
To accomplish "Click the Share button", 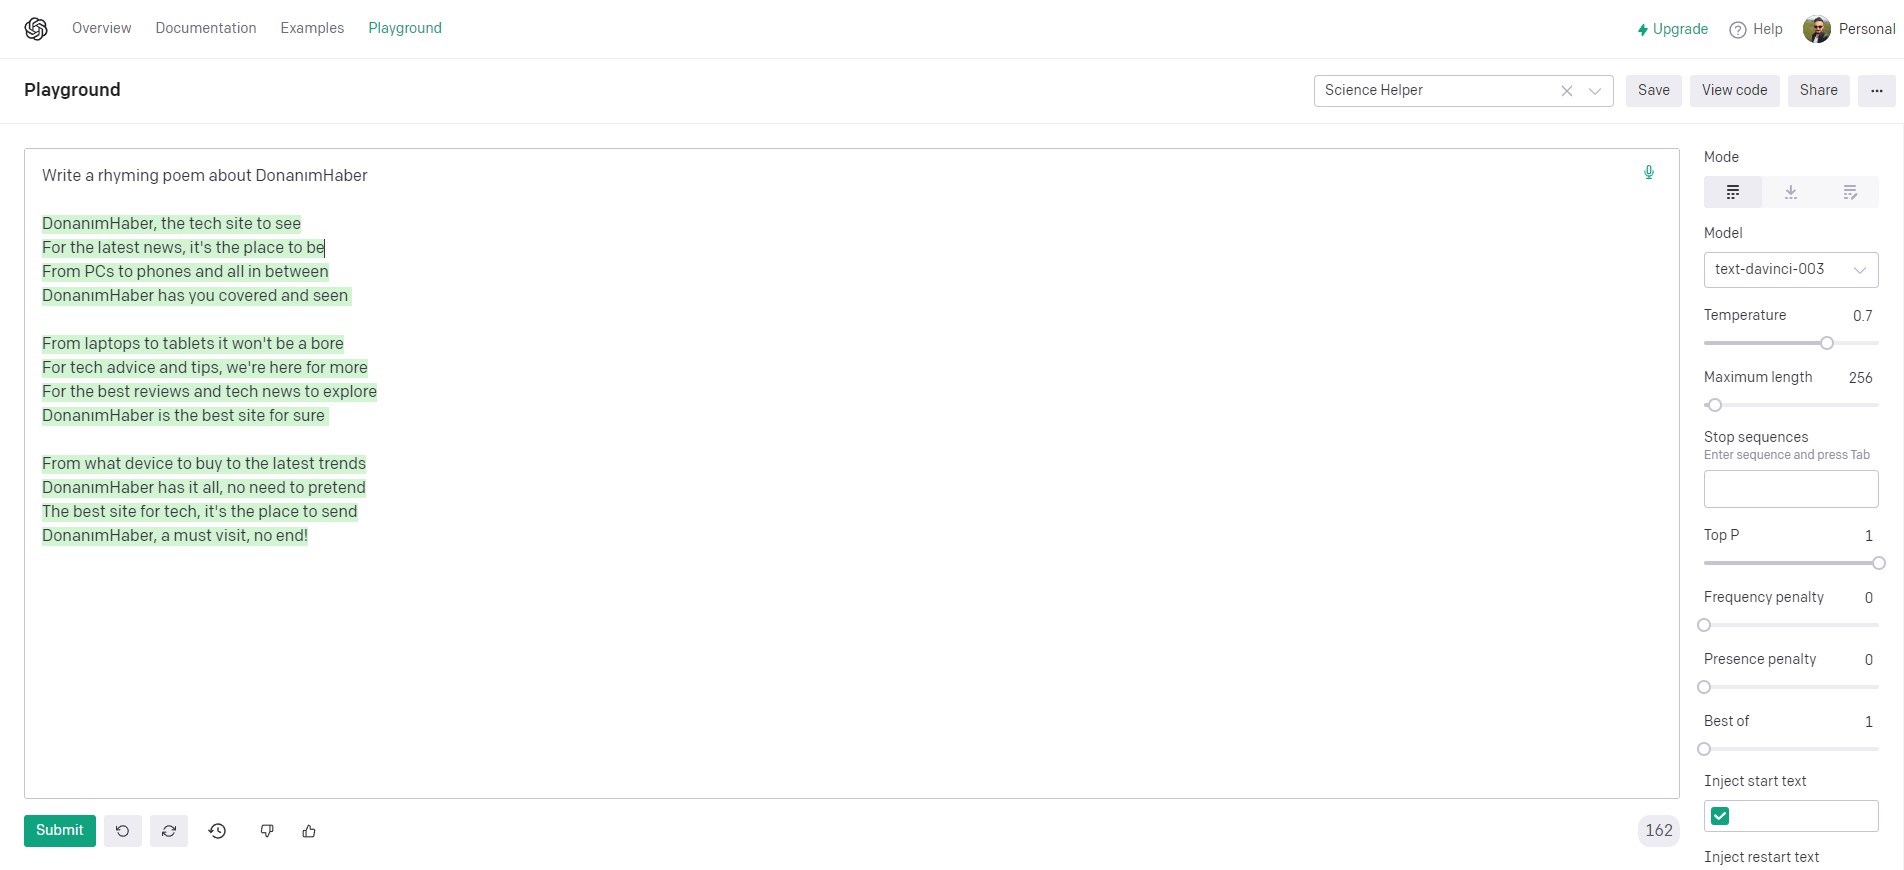I will [x=1819, y=91].
